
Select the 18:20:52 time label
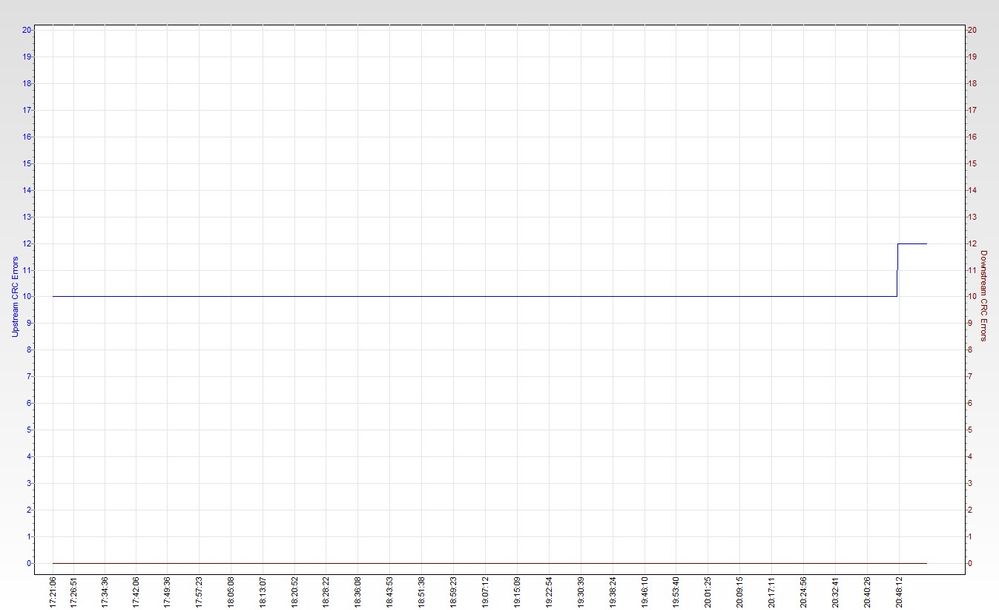tap(294, 593)
